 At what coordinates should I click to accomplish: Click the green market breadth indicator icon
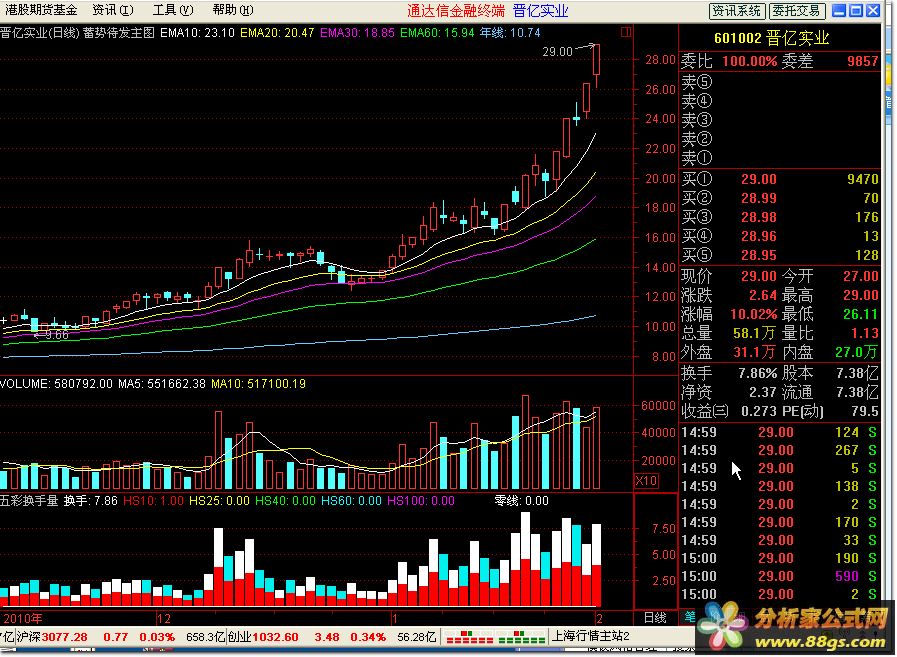[x=521, y=636]
